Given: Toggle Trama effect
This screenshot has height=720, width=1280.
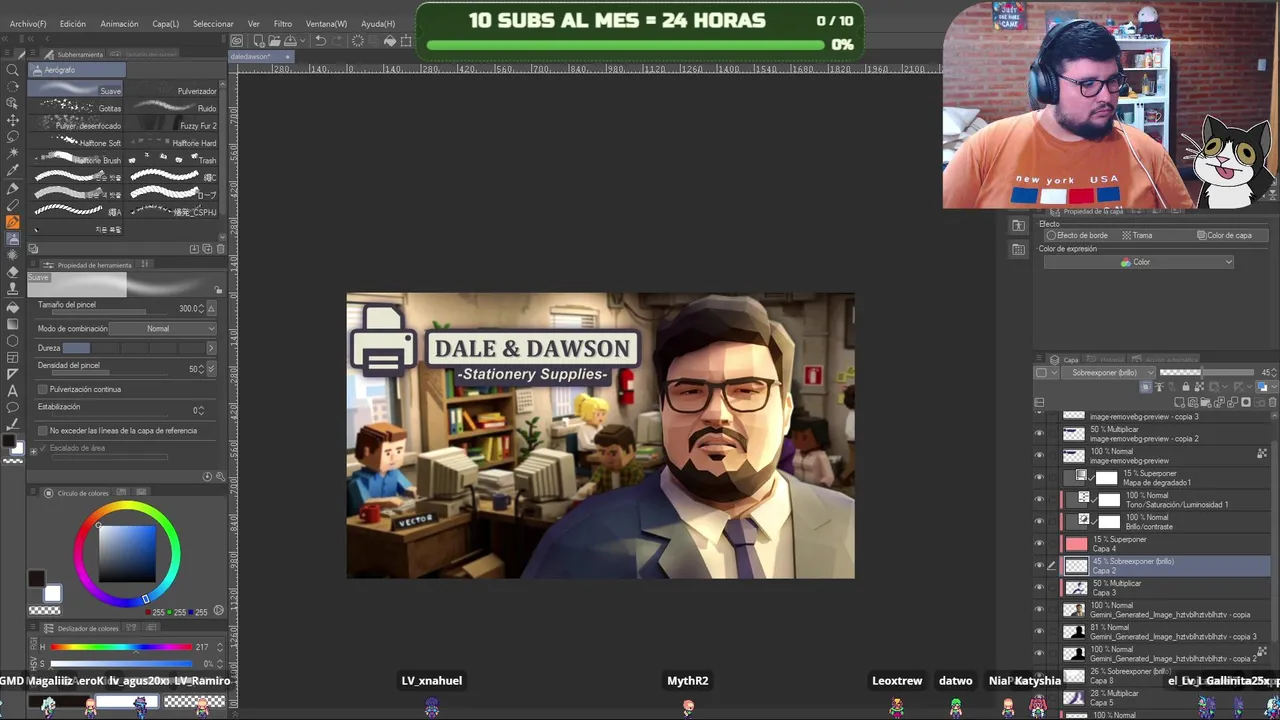Looking at the screenshot, I should [x=1137, y=235].
